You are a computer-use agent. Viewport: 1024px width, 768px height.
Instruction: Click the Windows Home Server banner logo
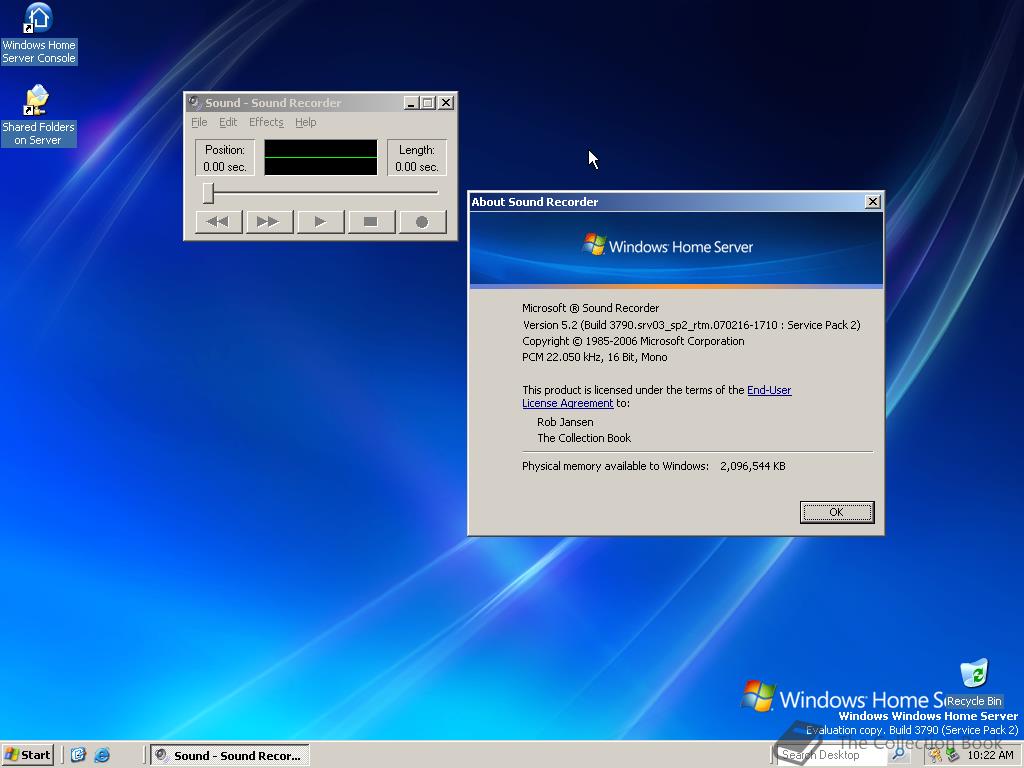(667, 246)
